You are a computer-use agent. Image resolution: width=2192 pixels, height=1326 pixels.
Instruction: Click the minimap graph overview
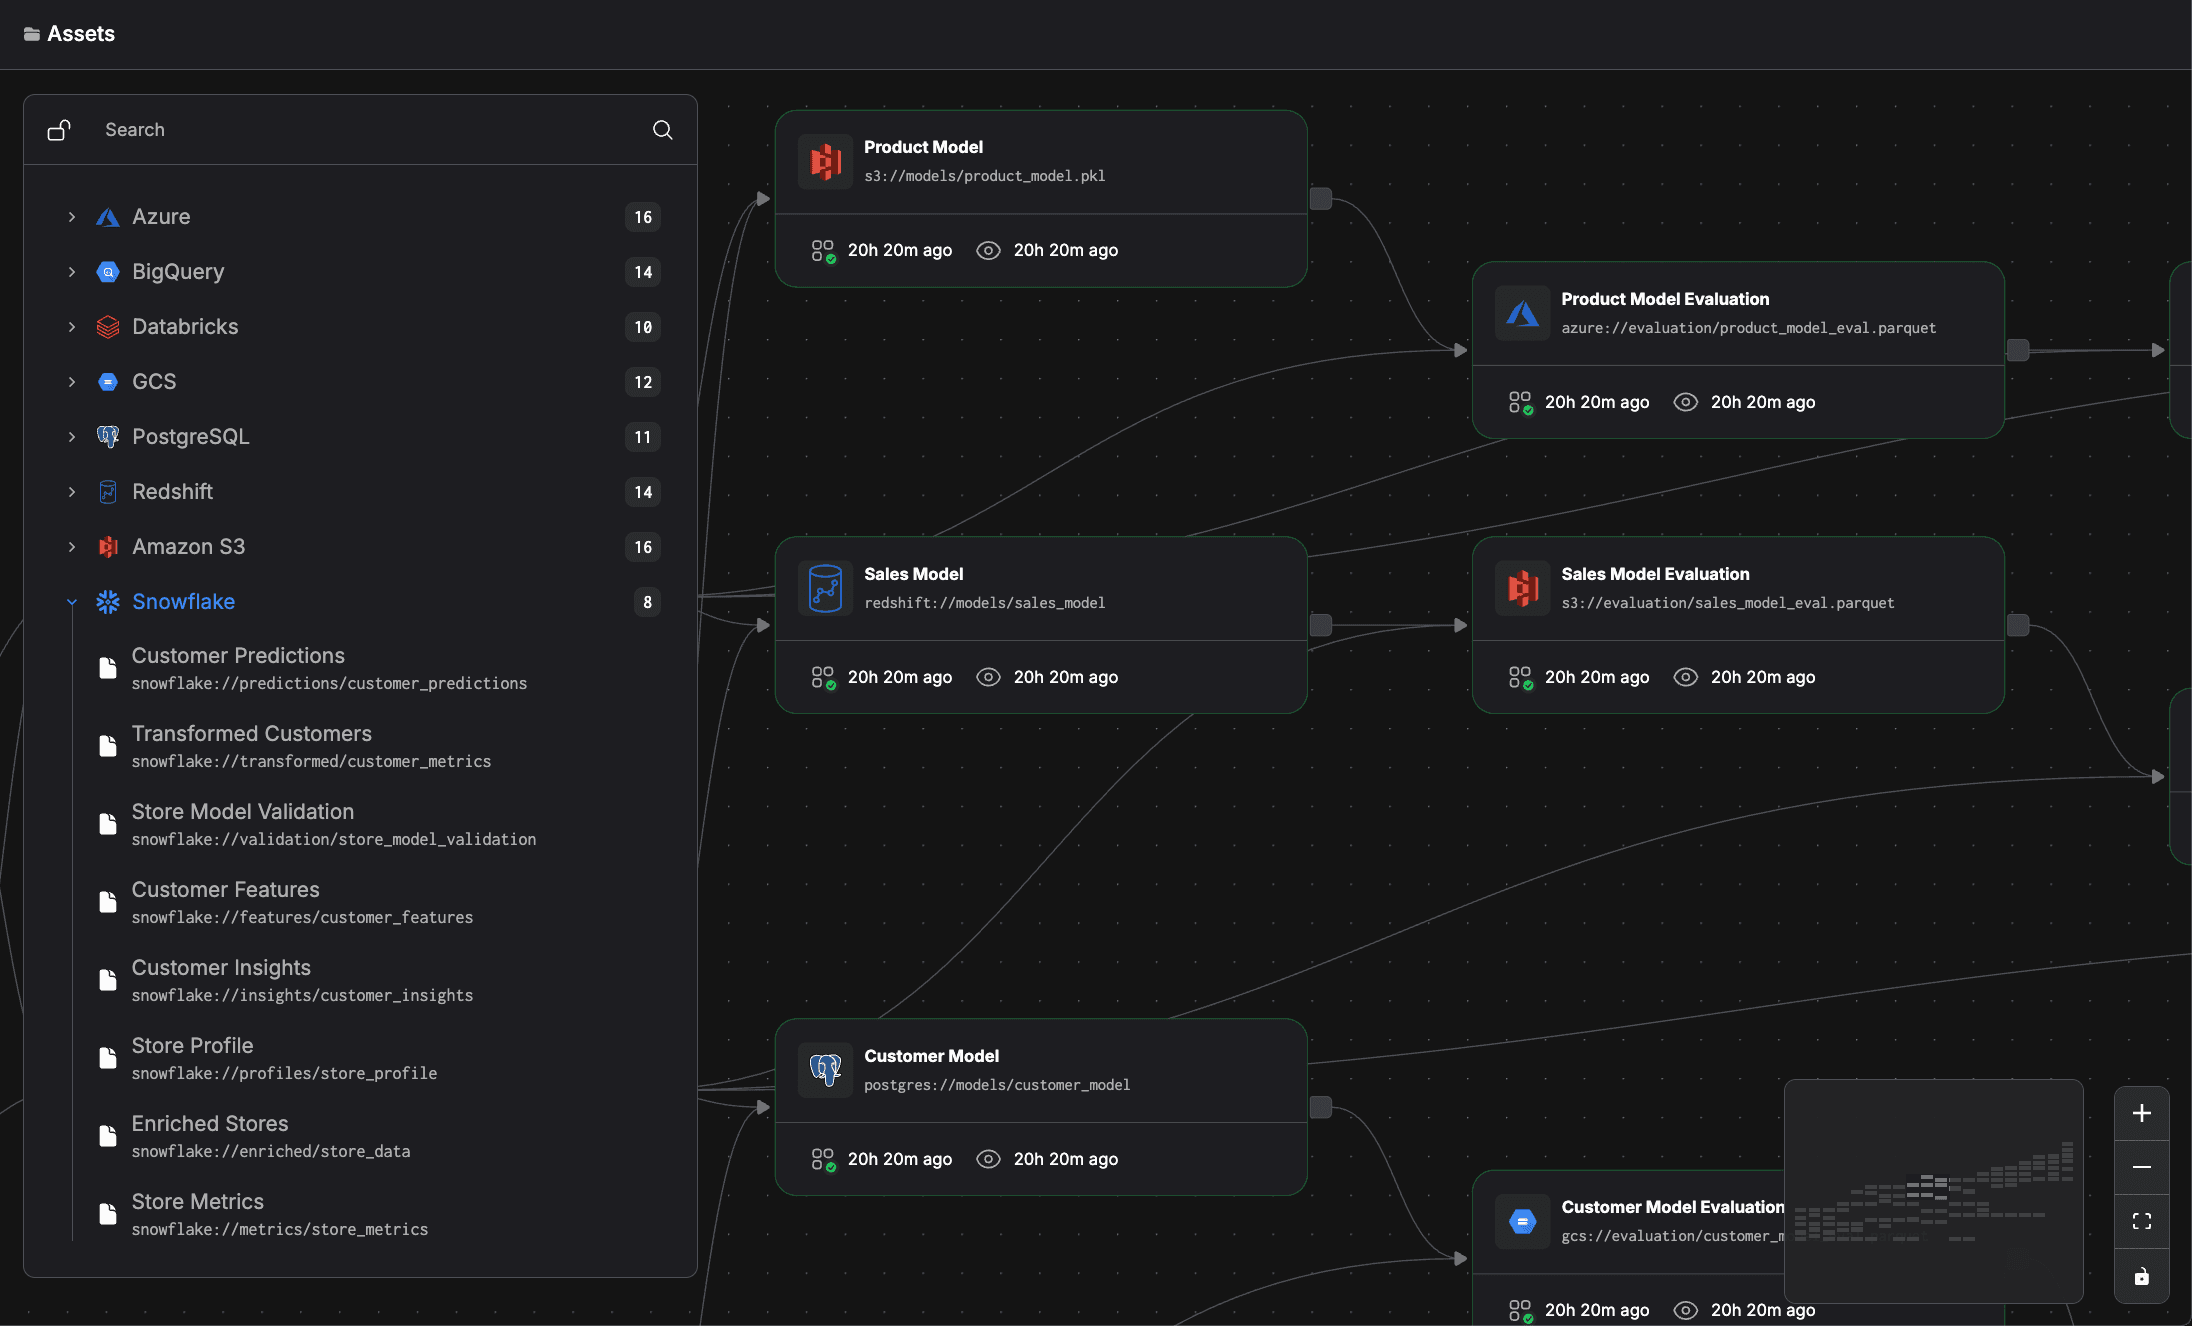1932,1190
